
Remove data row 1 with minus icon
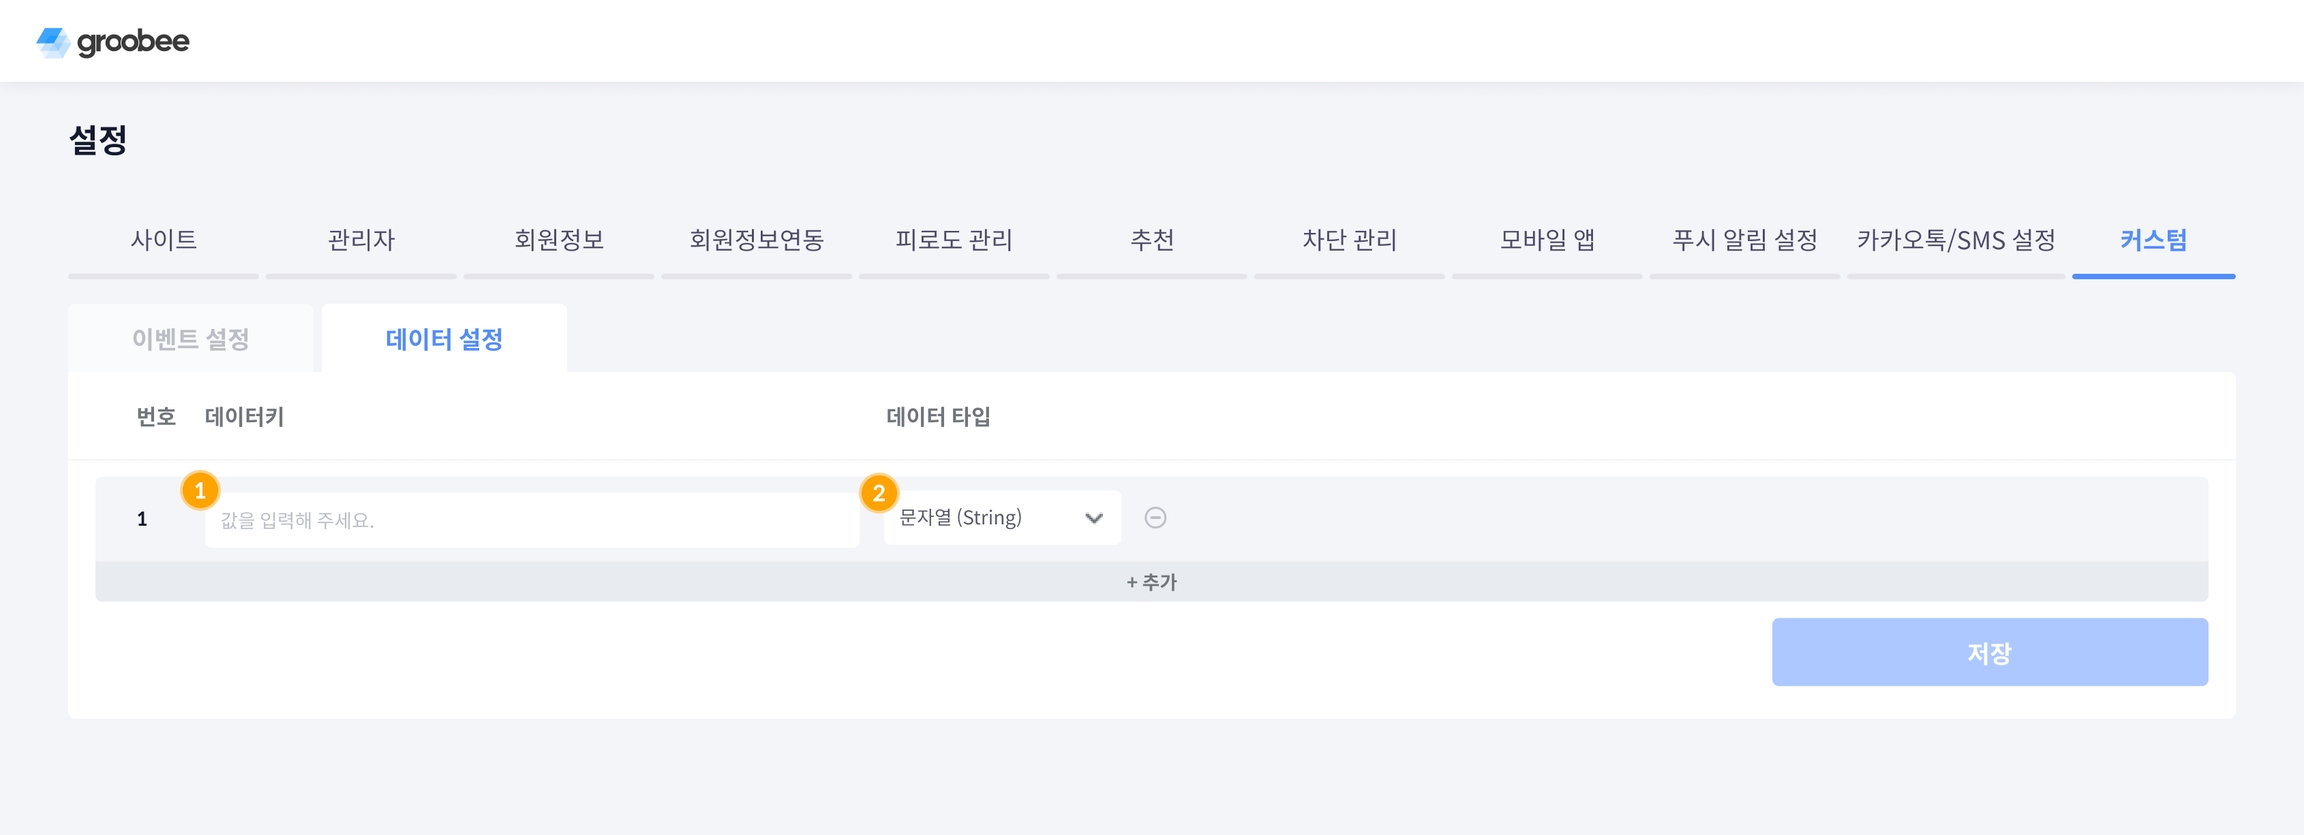(x=1155, y=518)
